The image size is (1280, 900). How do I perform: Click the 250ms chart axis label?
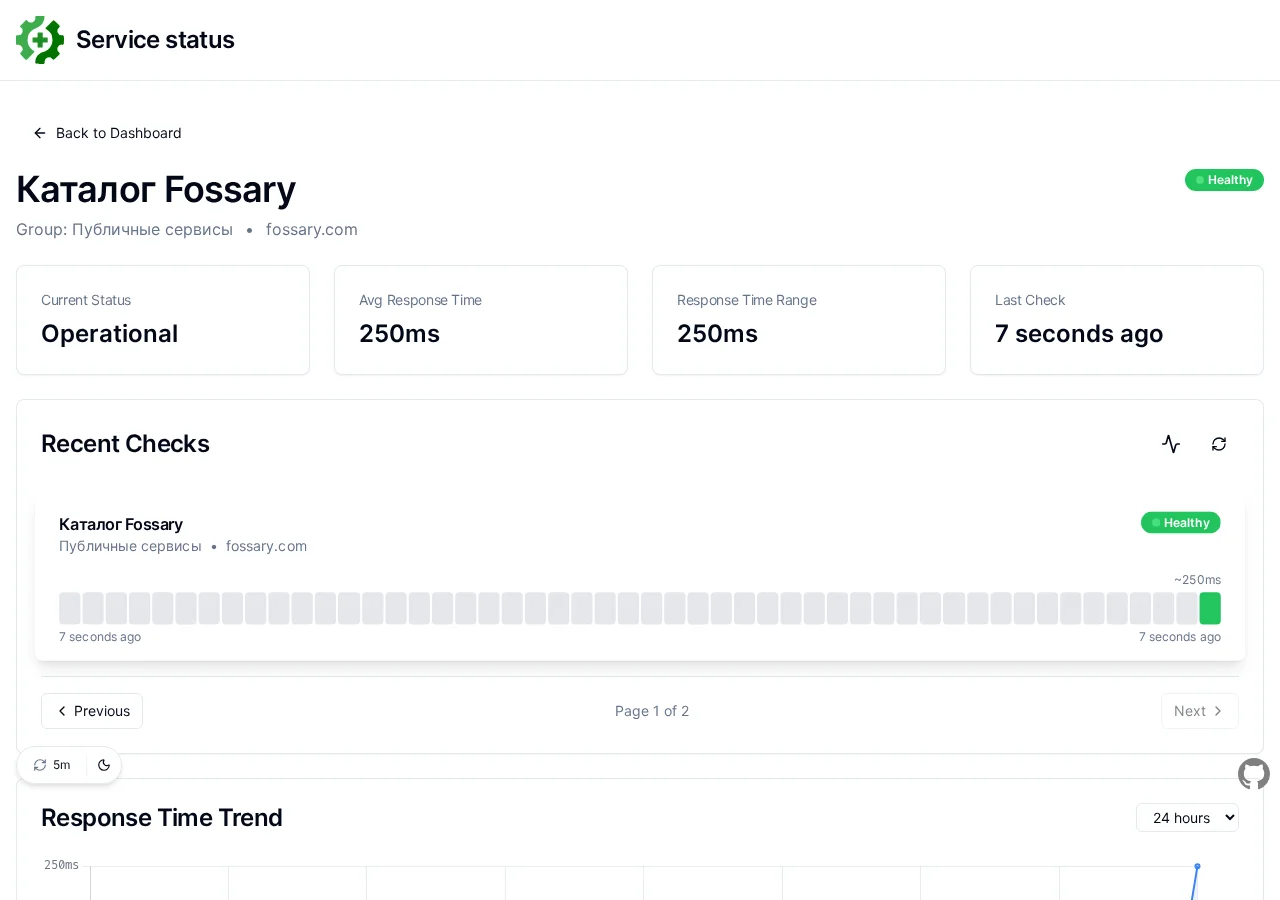click(x=61, y=865)
